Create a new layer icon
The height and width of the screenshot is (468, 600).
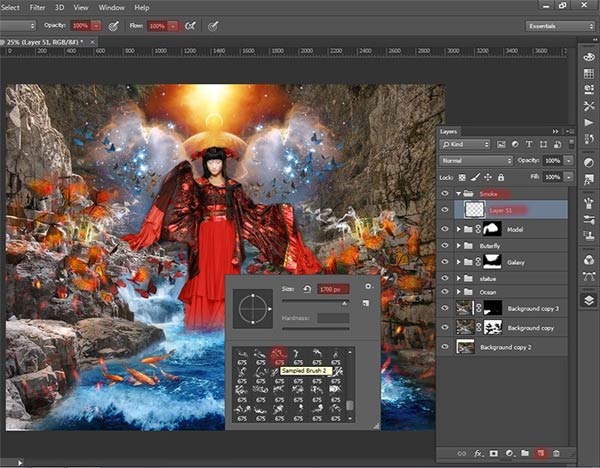point(541,453)
